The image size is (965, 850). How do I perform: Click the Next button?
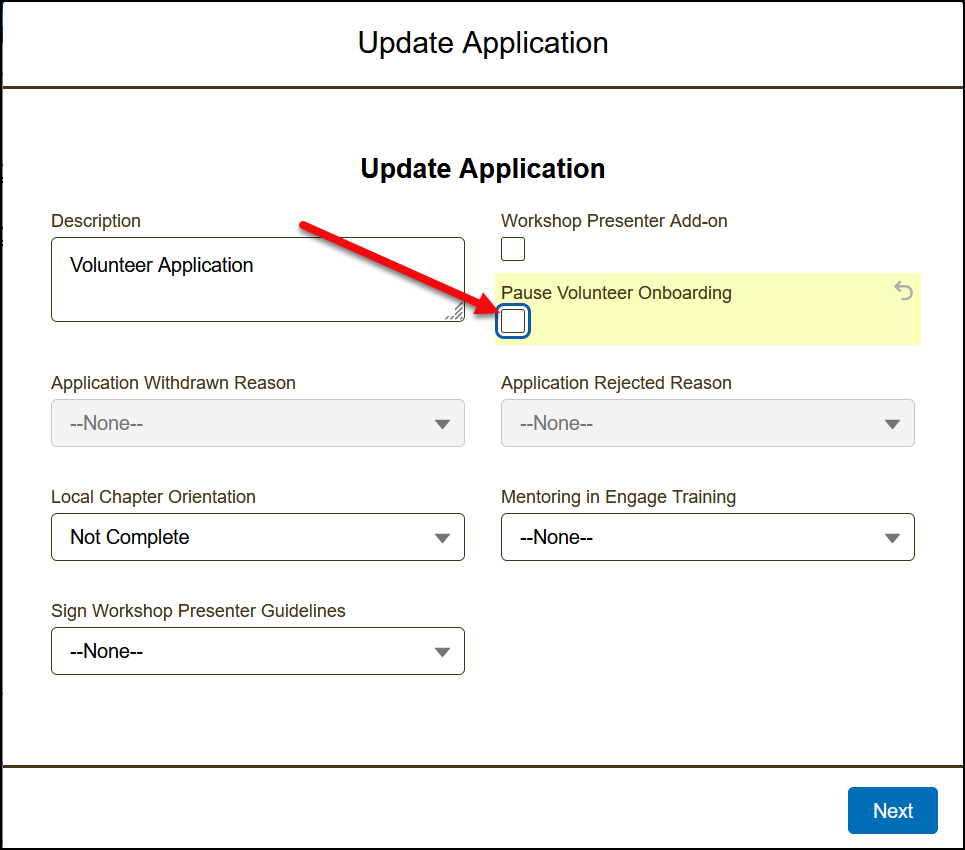click(x=892, y=810)
